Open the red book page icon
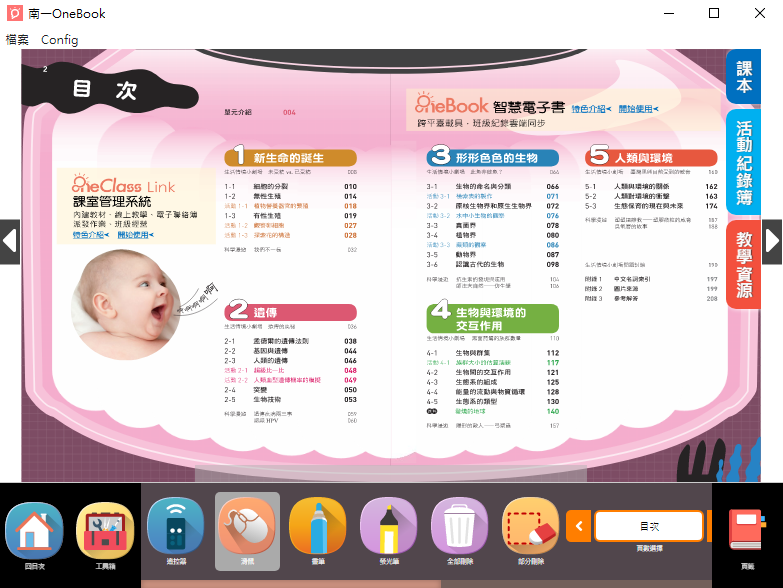Image resolution: width=783 pixels, height=588 pixels. 747,531
